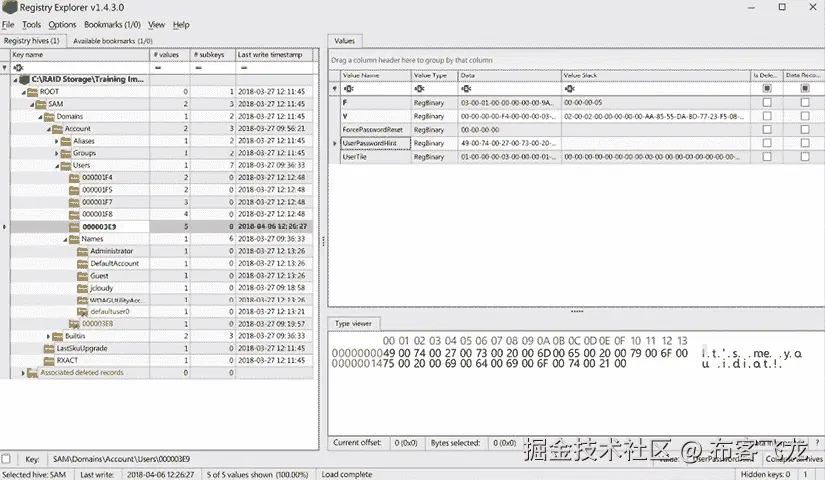Viewport: 825px width, 480px height.
Task: Click the 000001F4 key folder icon
Action: [x=74, y=177]
